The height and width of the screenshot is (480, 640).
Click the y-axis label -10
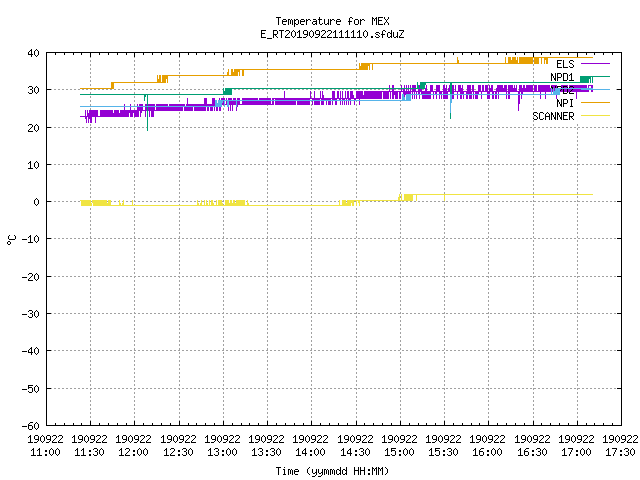coord(31,239)
